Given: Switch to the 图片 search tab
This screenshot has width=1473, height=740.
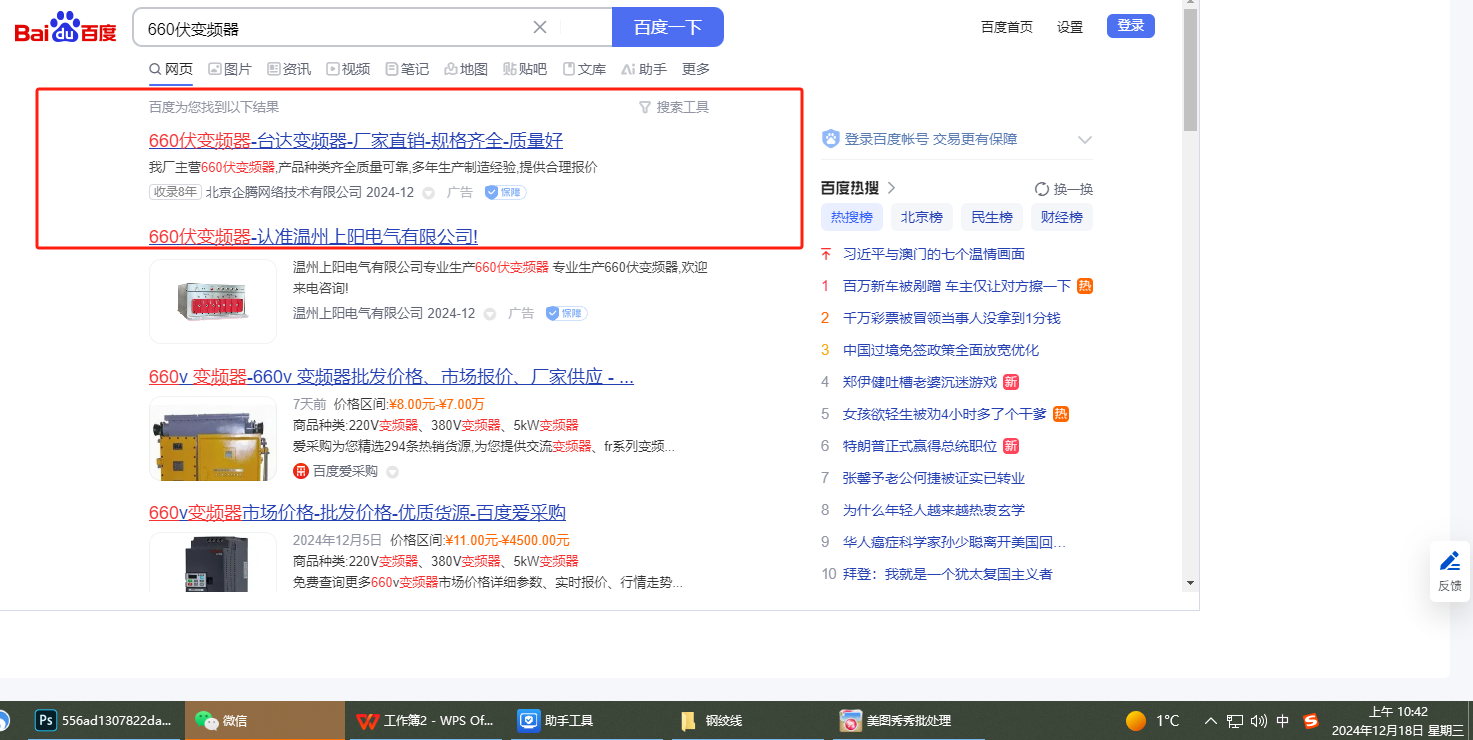Looking at the screenshot, I should point(230,69).
